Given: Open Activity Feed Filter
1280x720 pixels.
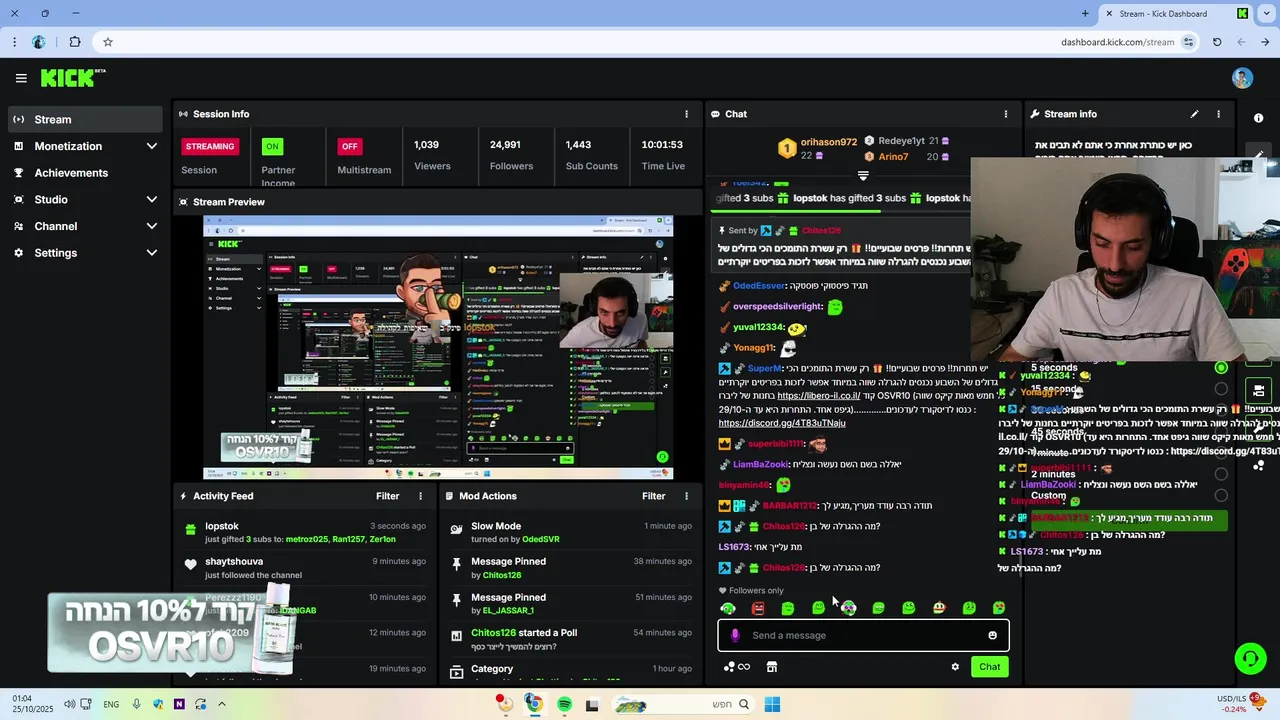Looking at the screenshot, I should (387, 496).
